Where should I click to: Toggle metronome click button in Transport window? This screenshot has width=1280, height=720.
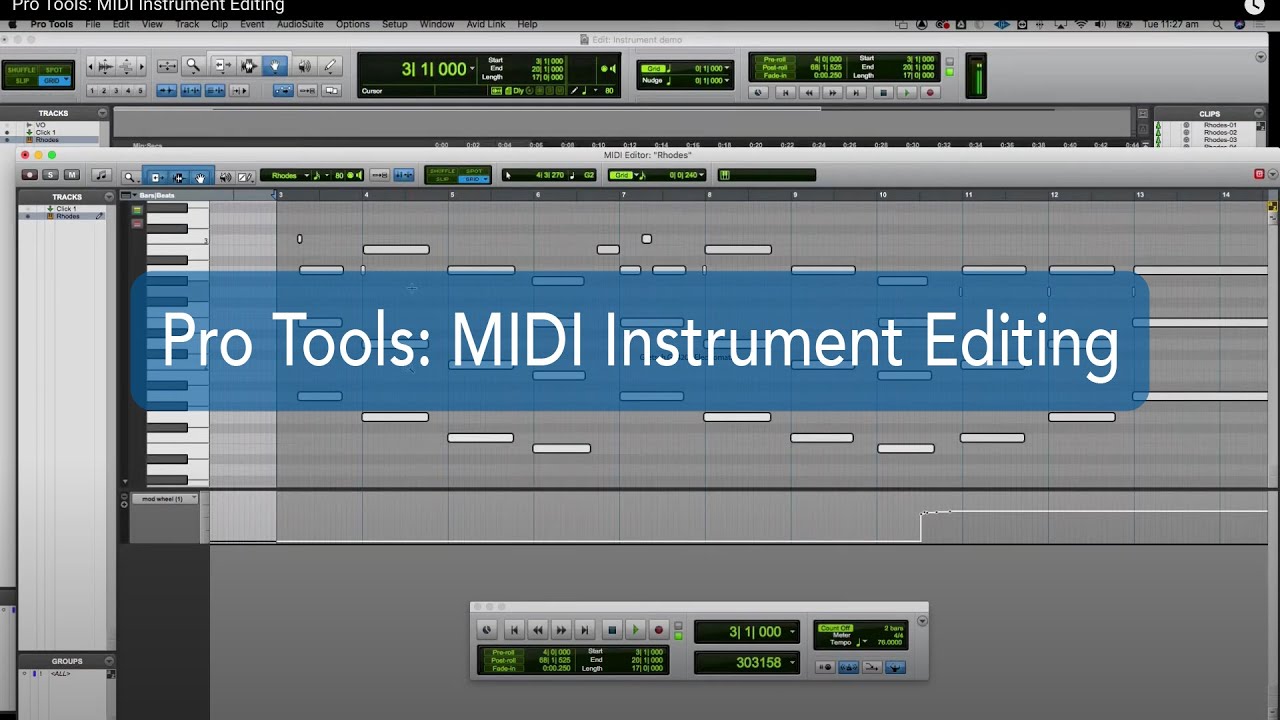point(849,667)
